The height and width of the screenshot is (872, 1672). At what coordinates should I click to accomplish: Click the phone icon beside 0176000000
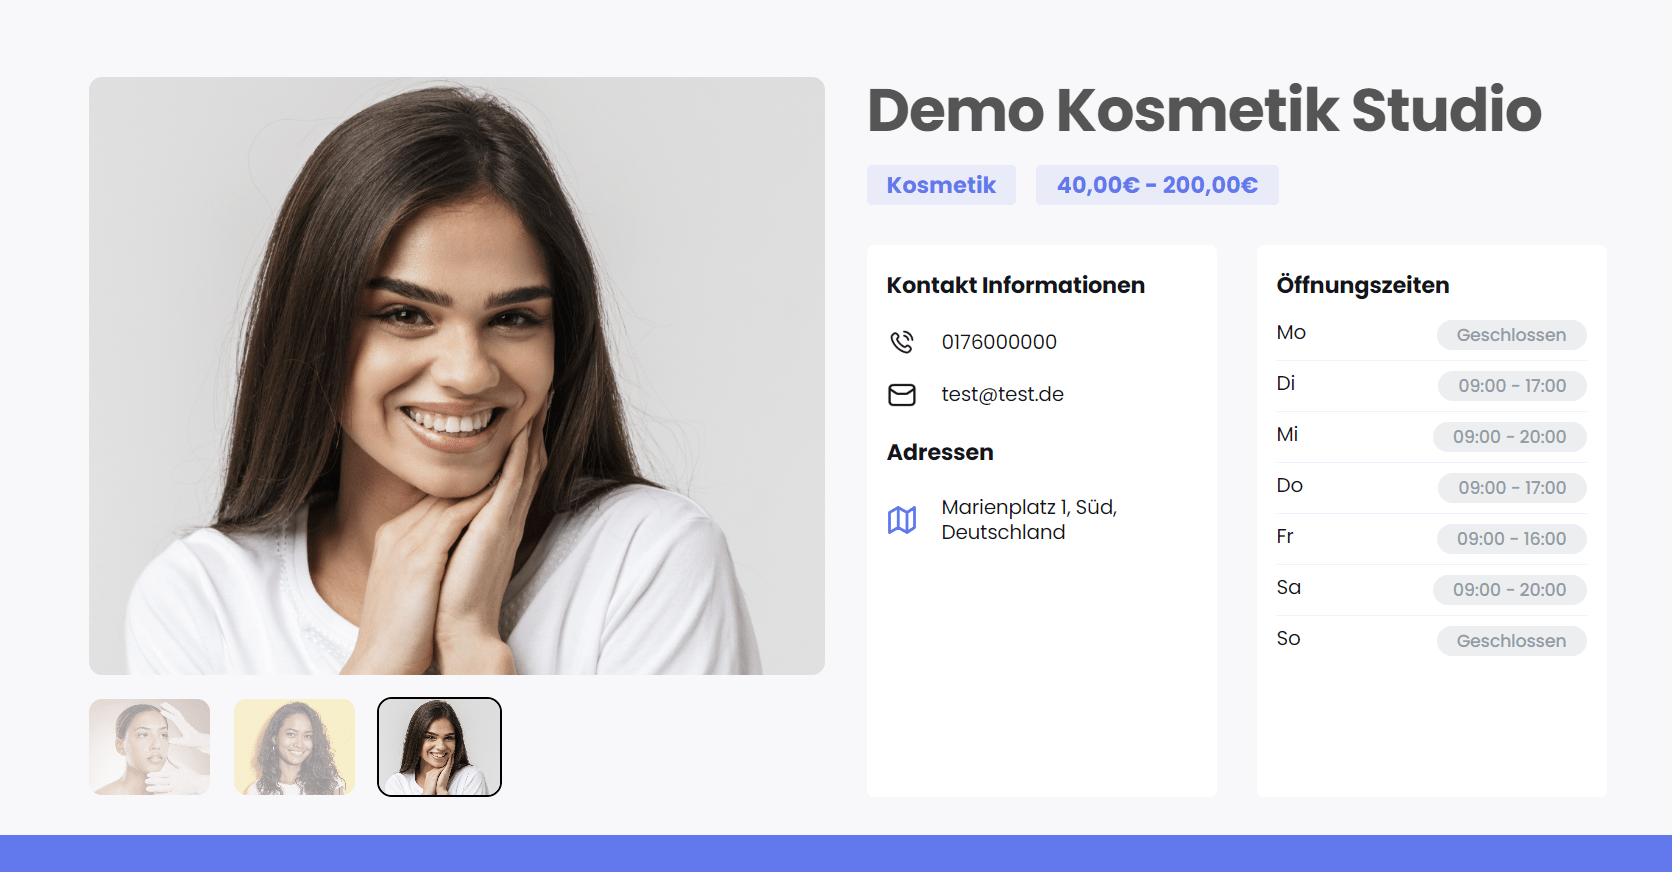[902, 342]
